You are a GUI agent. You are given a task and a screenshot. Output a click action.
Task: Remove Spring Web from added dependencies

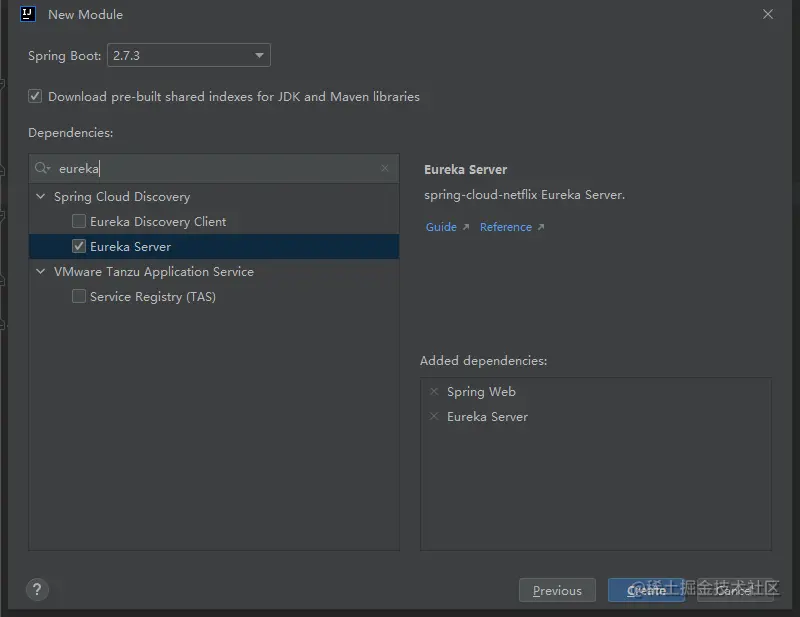coord(434,391)
